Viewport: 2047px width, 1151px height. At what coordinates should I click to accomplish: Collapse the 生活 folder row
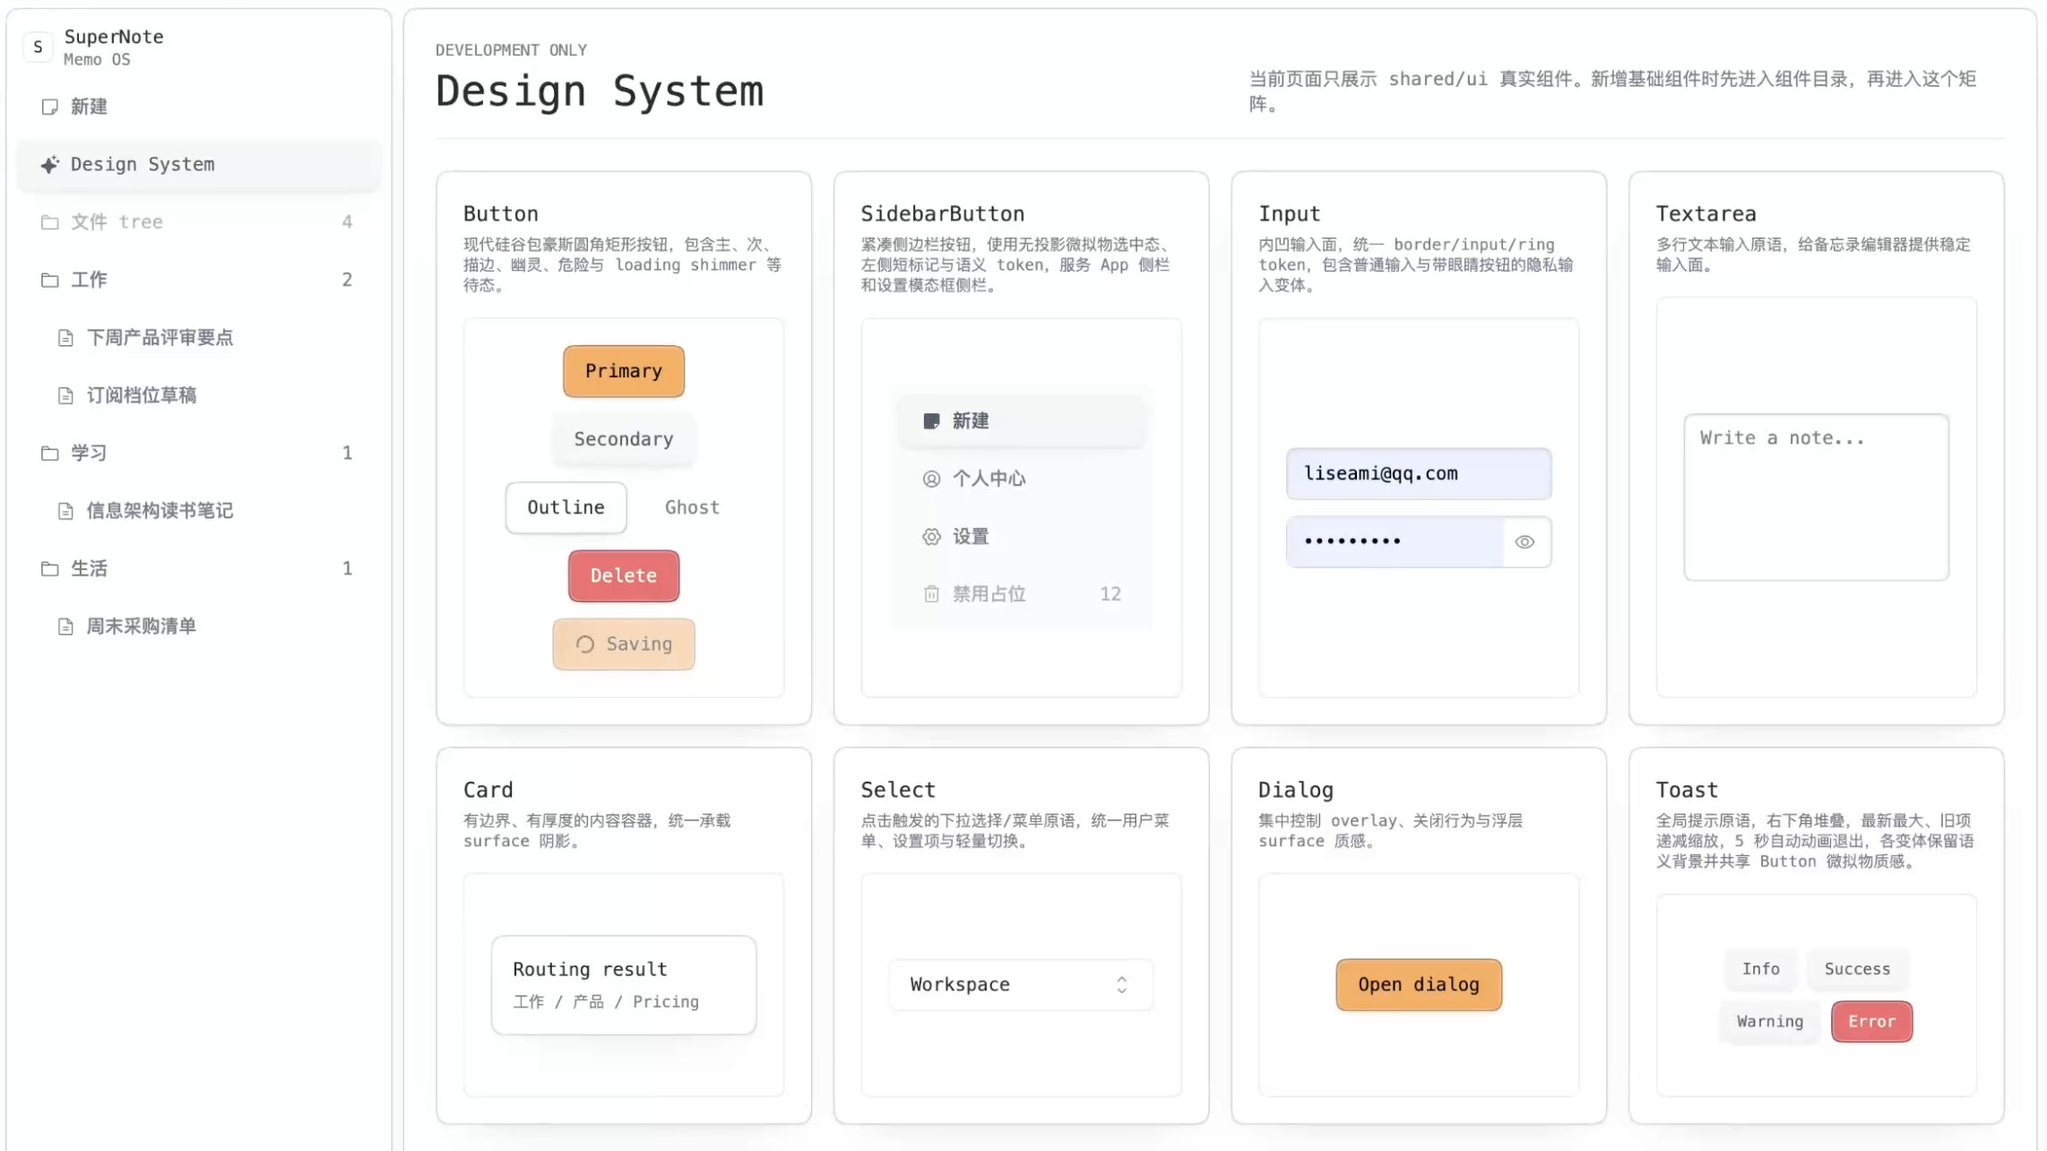(x=198, y=569)
